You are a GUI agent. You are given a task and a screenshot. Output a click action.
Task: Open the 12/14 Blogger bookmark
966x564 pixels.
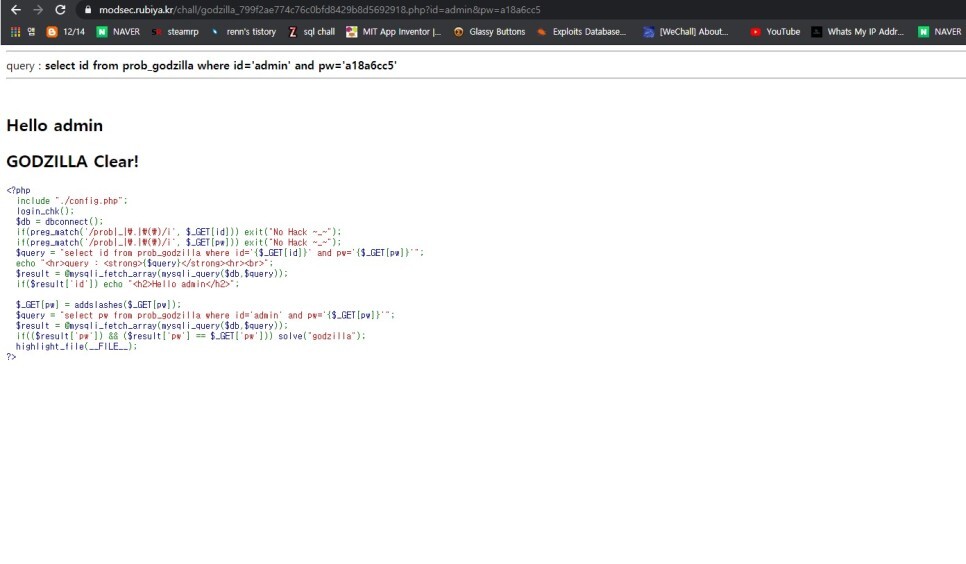[66, 31]
